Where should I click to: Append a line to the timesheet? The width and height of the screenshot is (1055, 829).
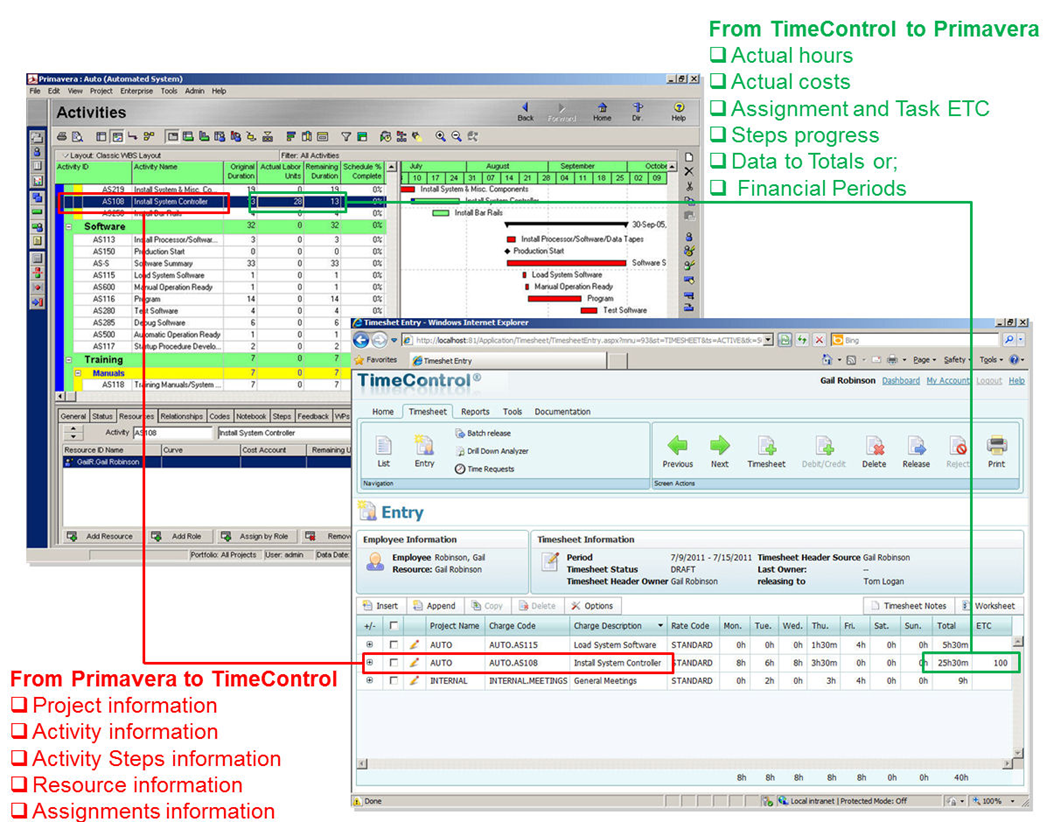[435, 606]
